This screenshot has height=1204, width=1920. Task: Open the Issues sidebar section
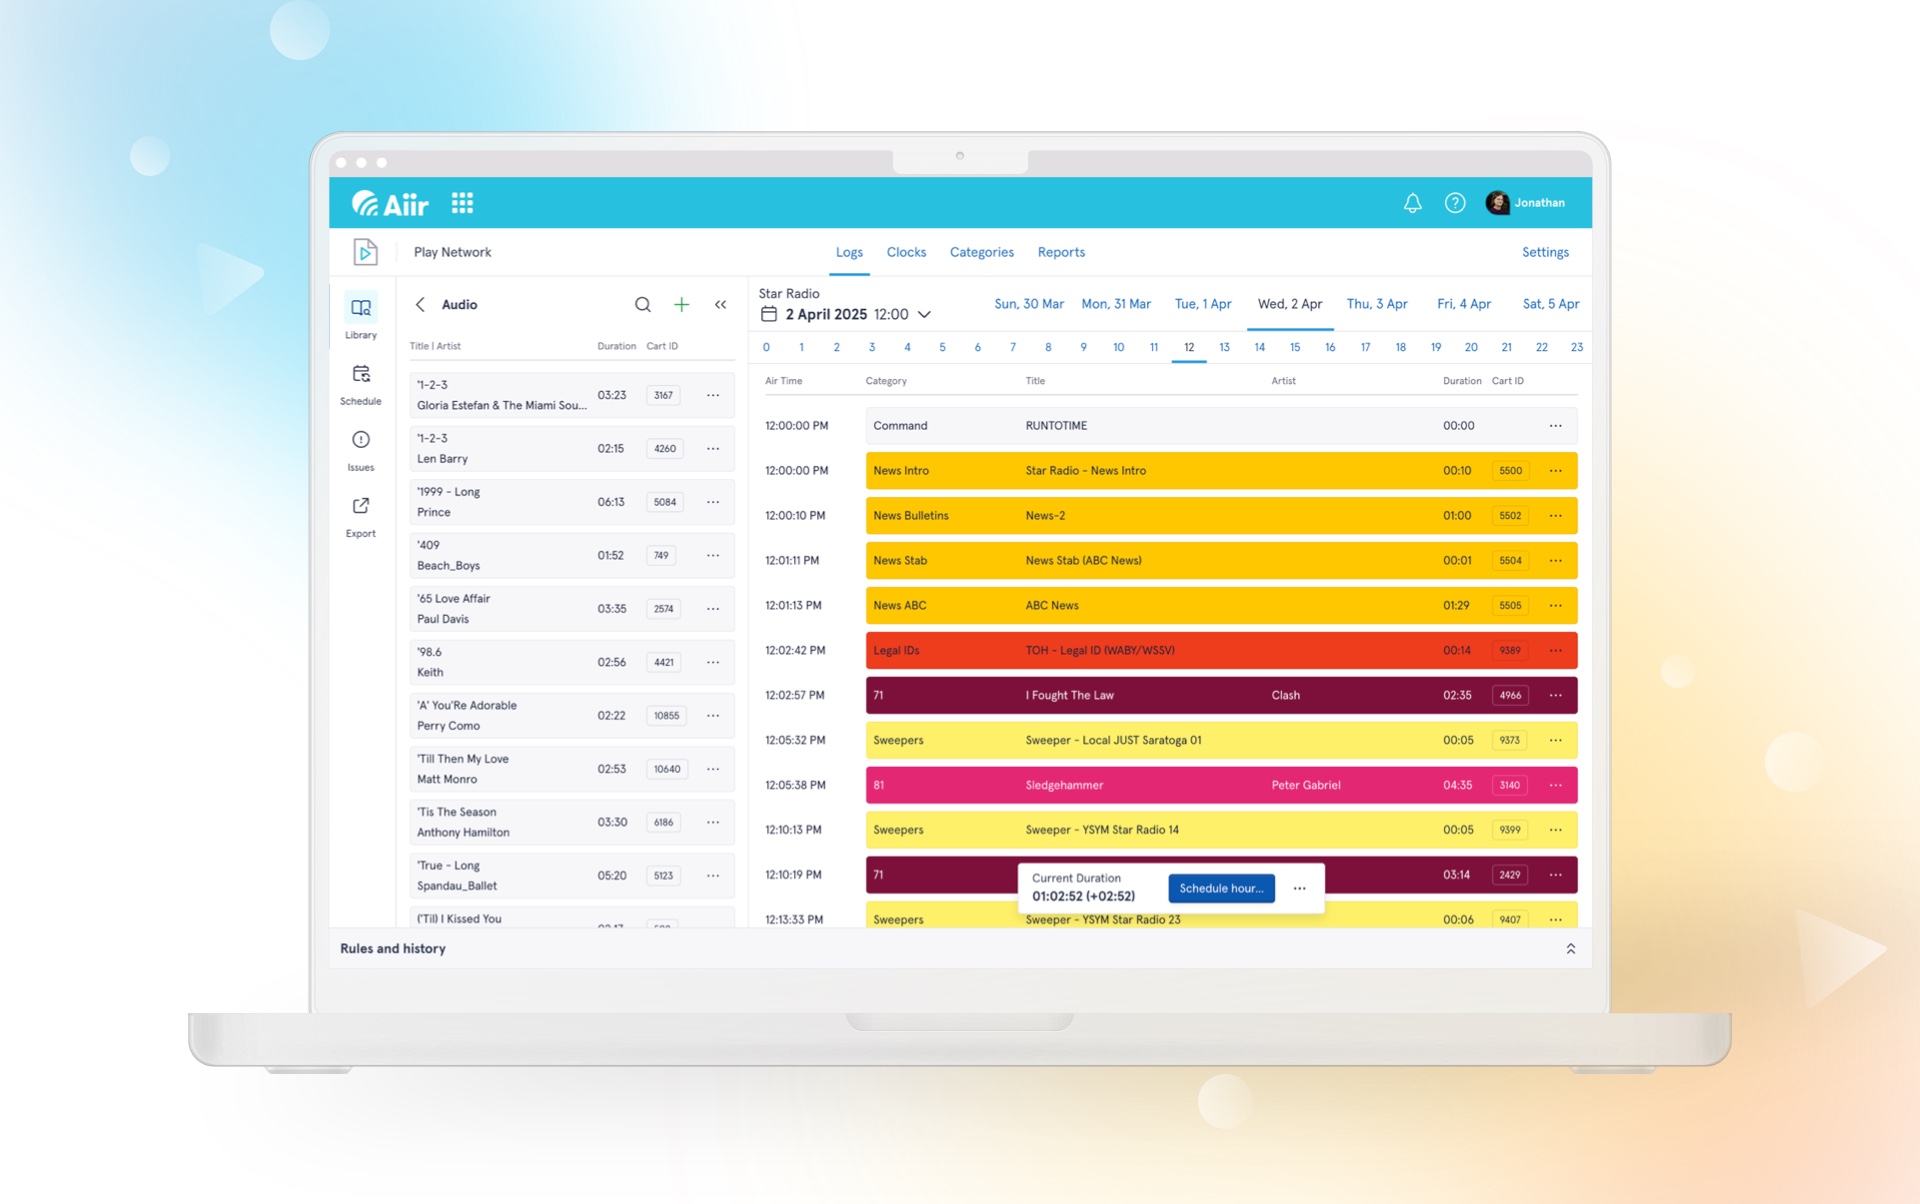tap(361, 450)
